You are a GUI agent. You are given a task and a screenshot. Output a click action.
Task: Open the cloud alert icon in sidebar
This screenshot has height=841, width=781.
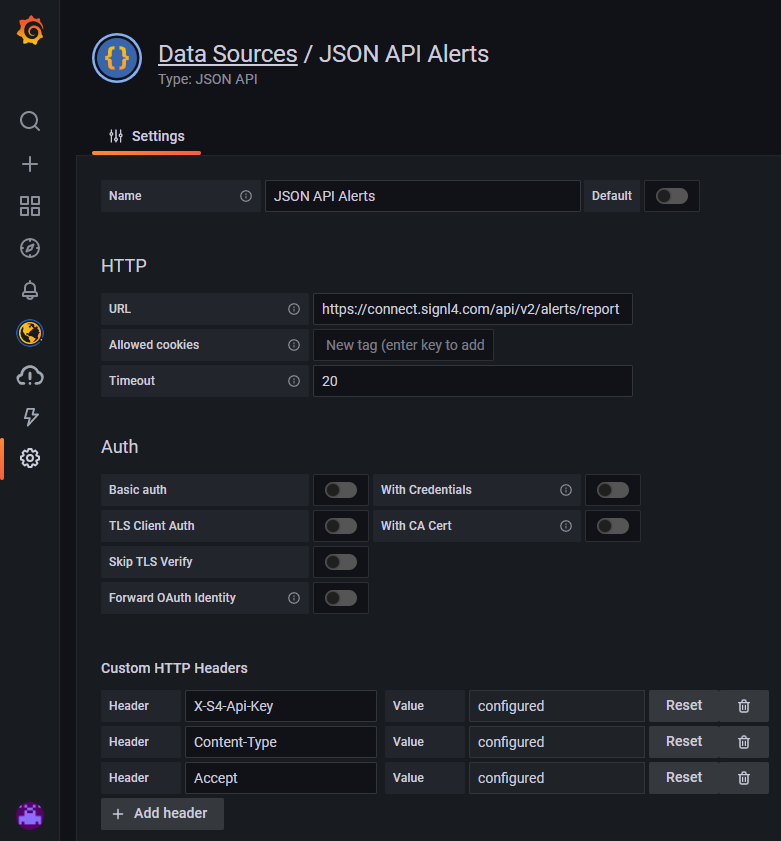click(x=30, y=376)
